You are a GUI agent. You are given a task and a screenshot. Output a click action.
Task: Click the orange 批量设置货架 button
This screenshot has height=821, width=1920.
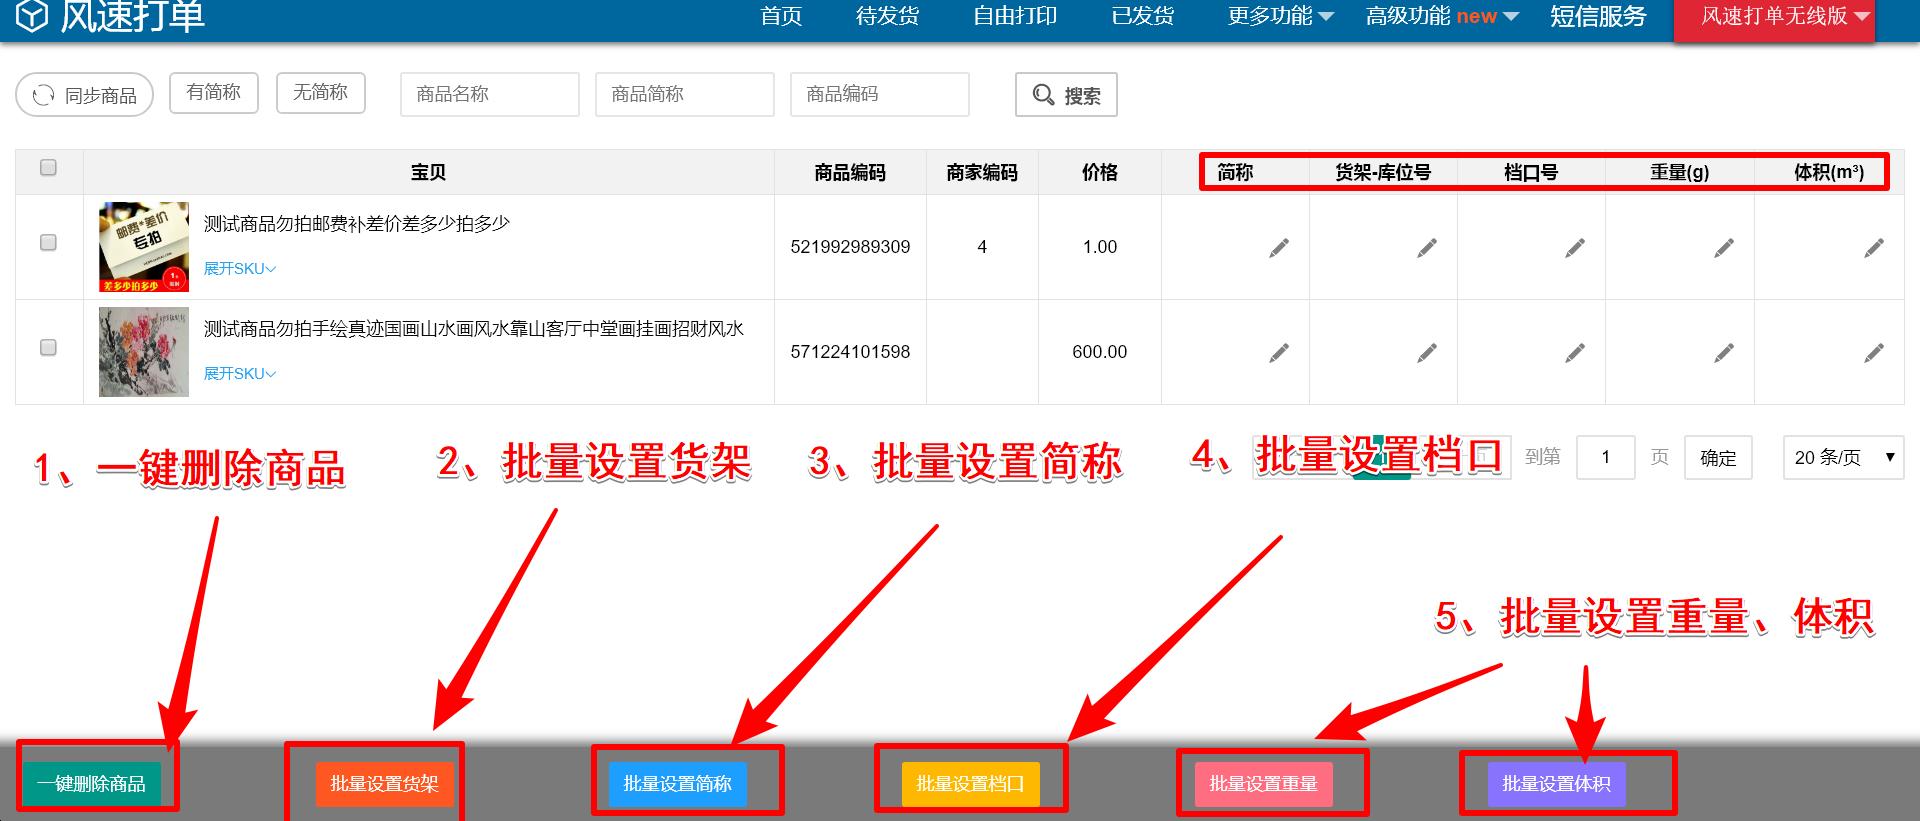coord(385,784)
